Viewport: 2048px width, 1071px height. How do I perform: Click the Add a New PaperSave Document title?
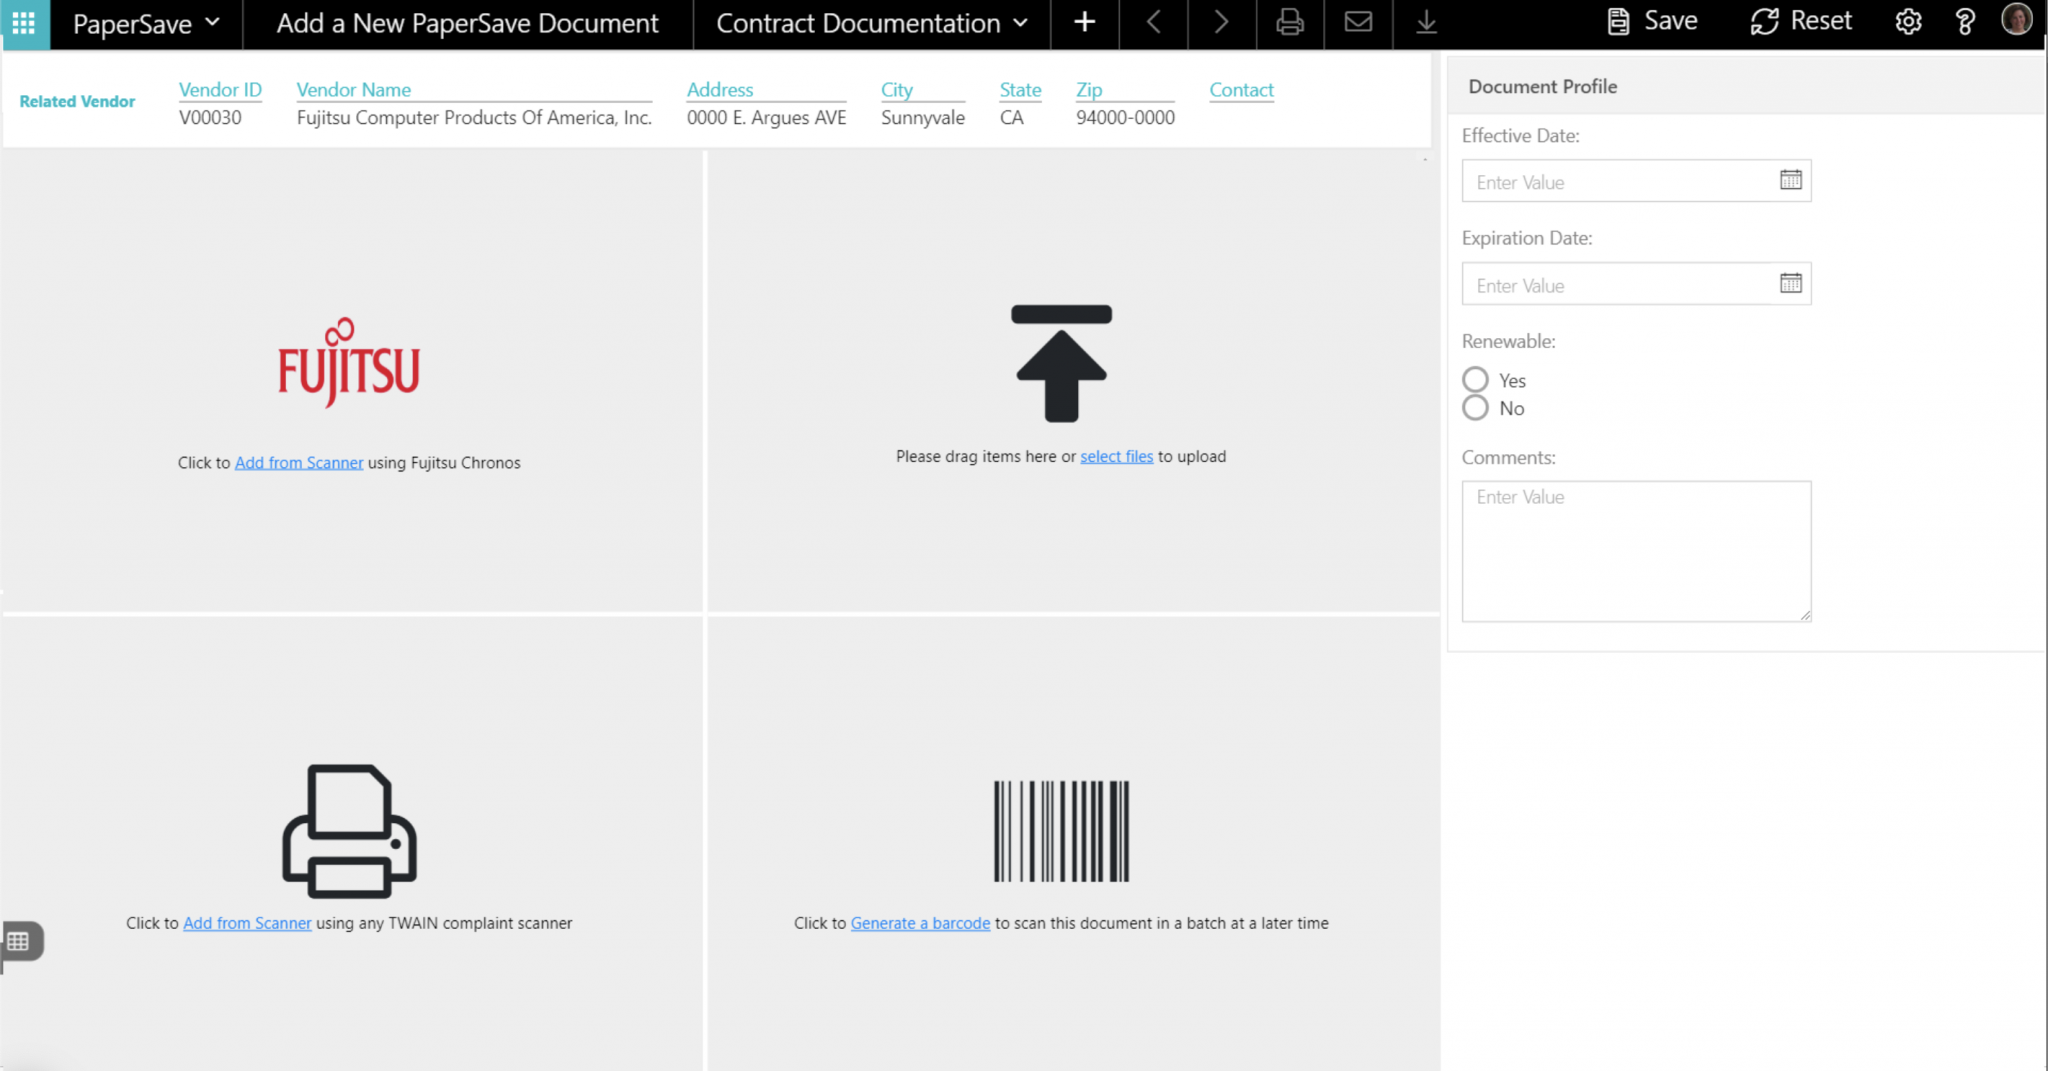pyautogui.click(x=467, y=22)
